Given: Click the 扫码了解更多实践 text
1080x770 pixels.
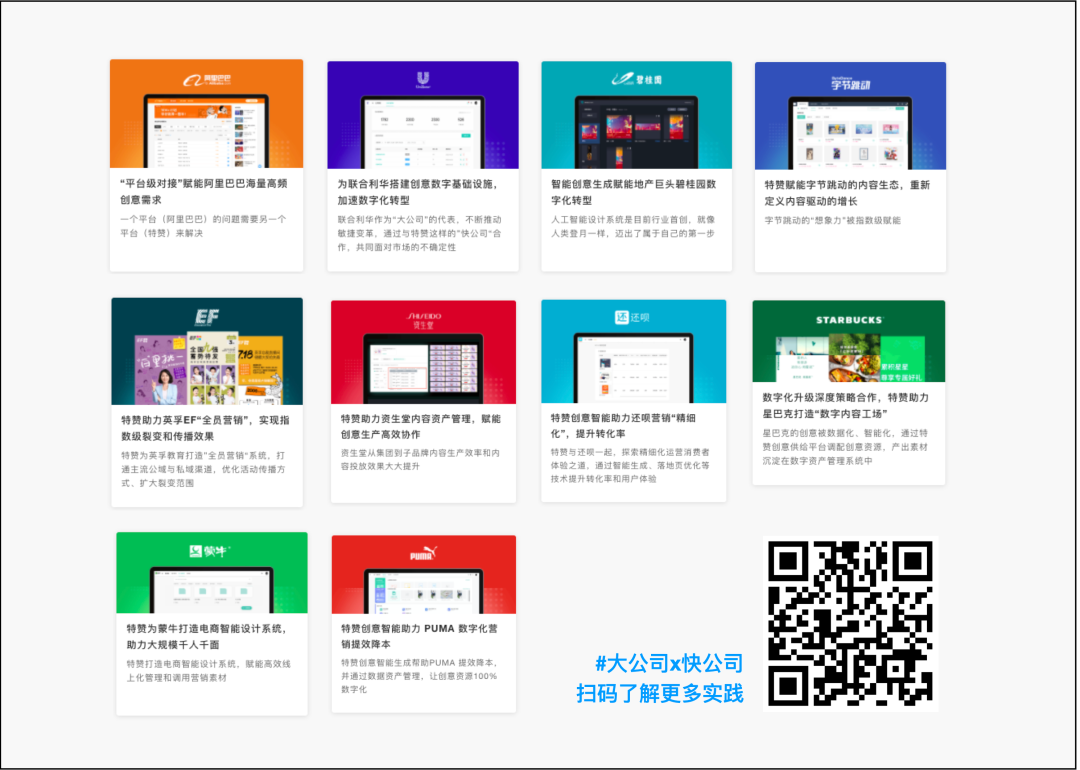Looking at the screenshot, I should (x=659, y=693).
